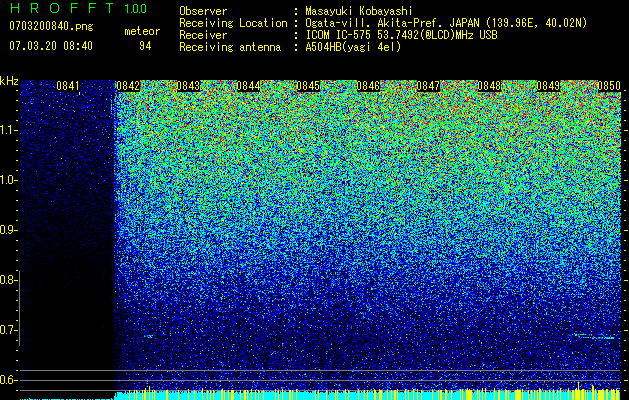Click the 0842 time marker
This screenshot has height=400, width=629.
tap(128, 86)
